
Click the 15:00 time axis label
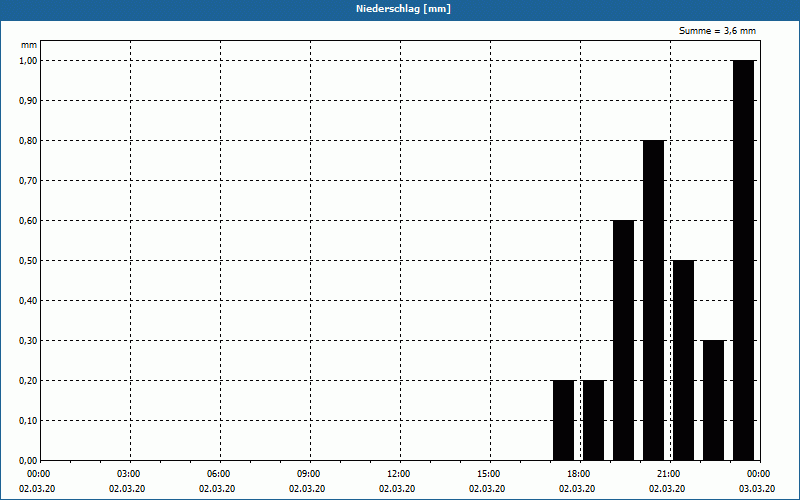pos(490,474)
